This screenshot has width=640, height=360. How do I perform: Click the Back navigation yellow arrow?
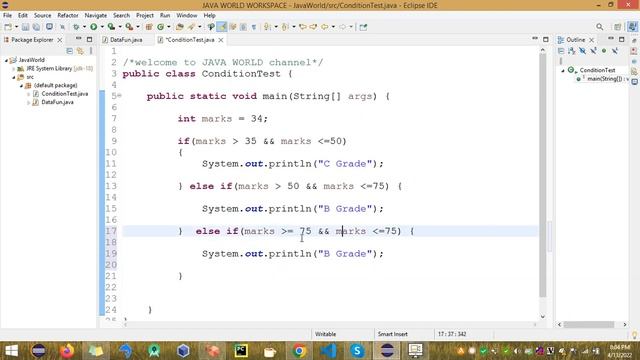[x=324, y=27]
